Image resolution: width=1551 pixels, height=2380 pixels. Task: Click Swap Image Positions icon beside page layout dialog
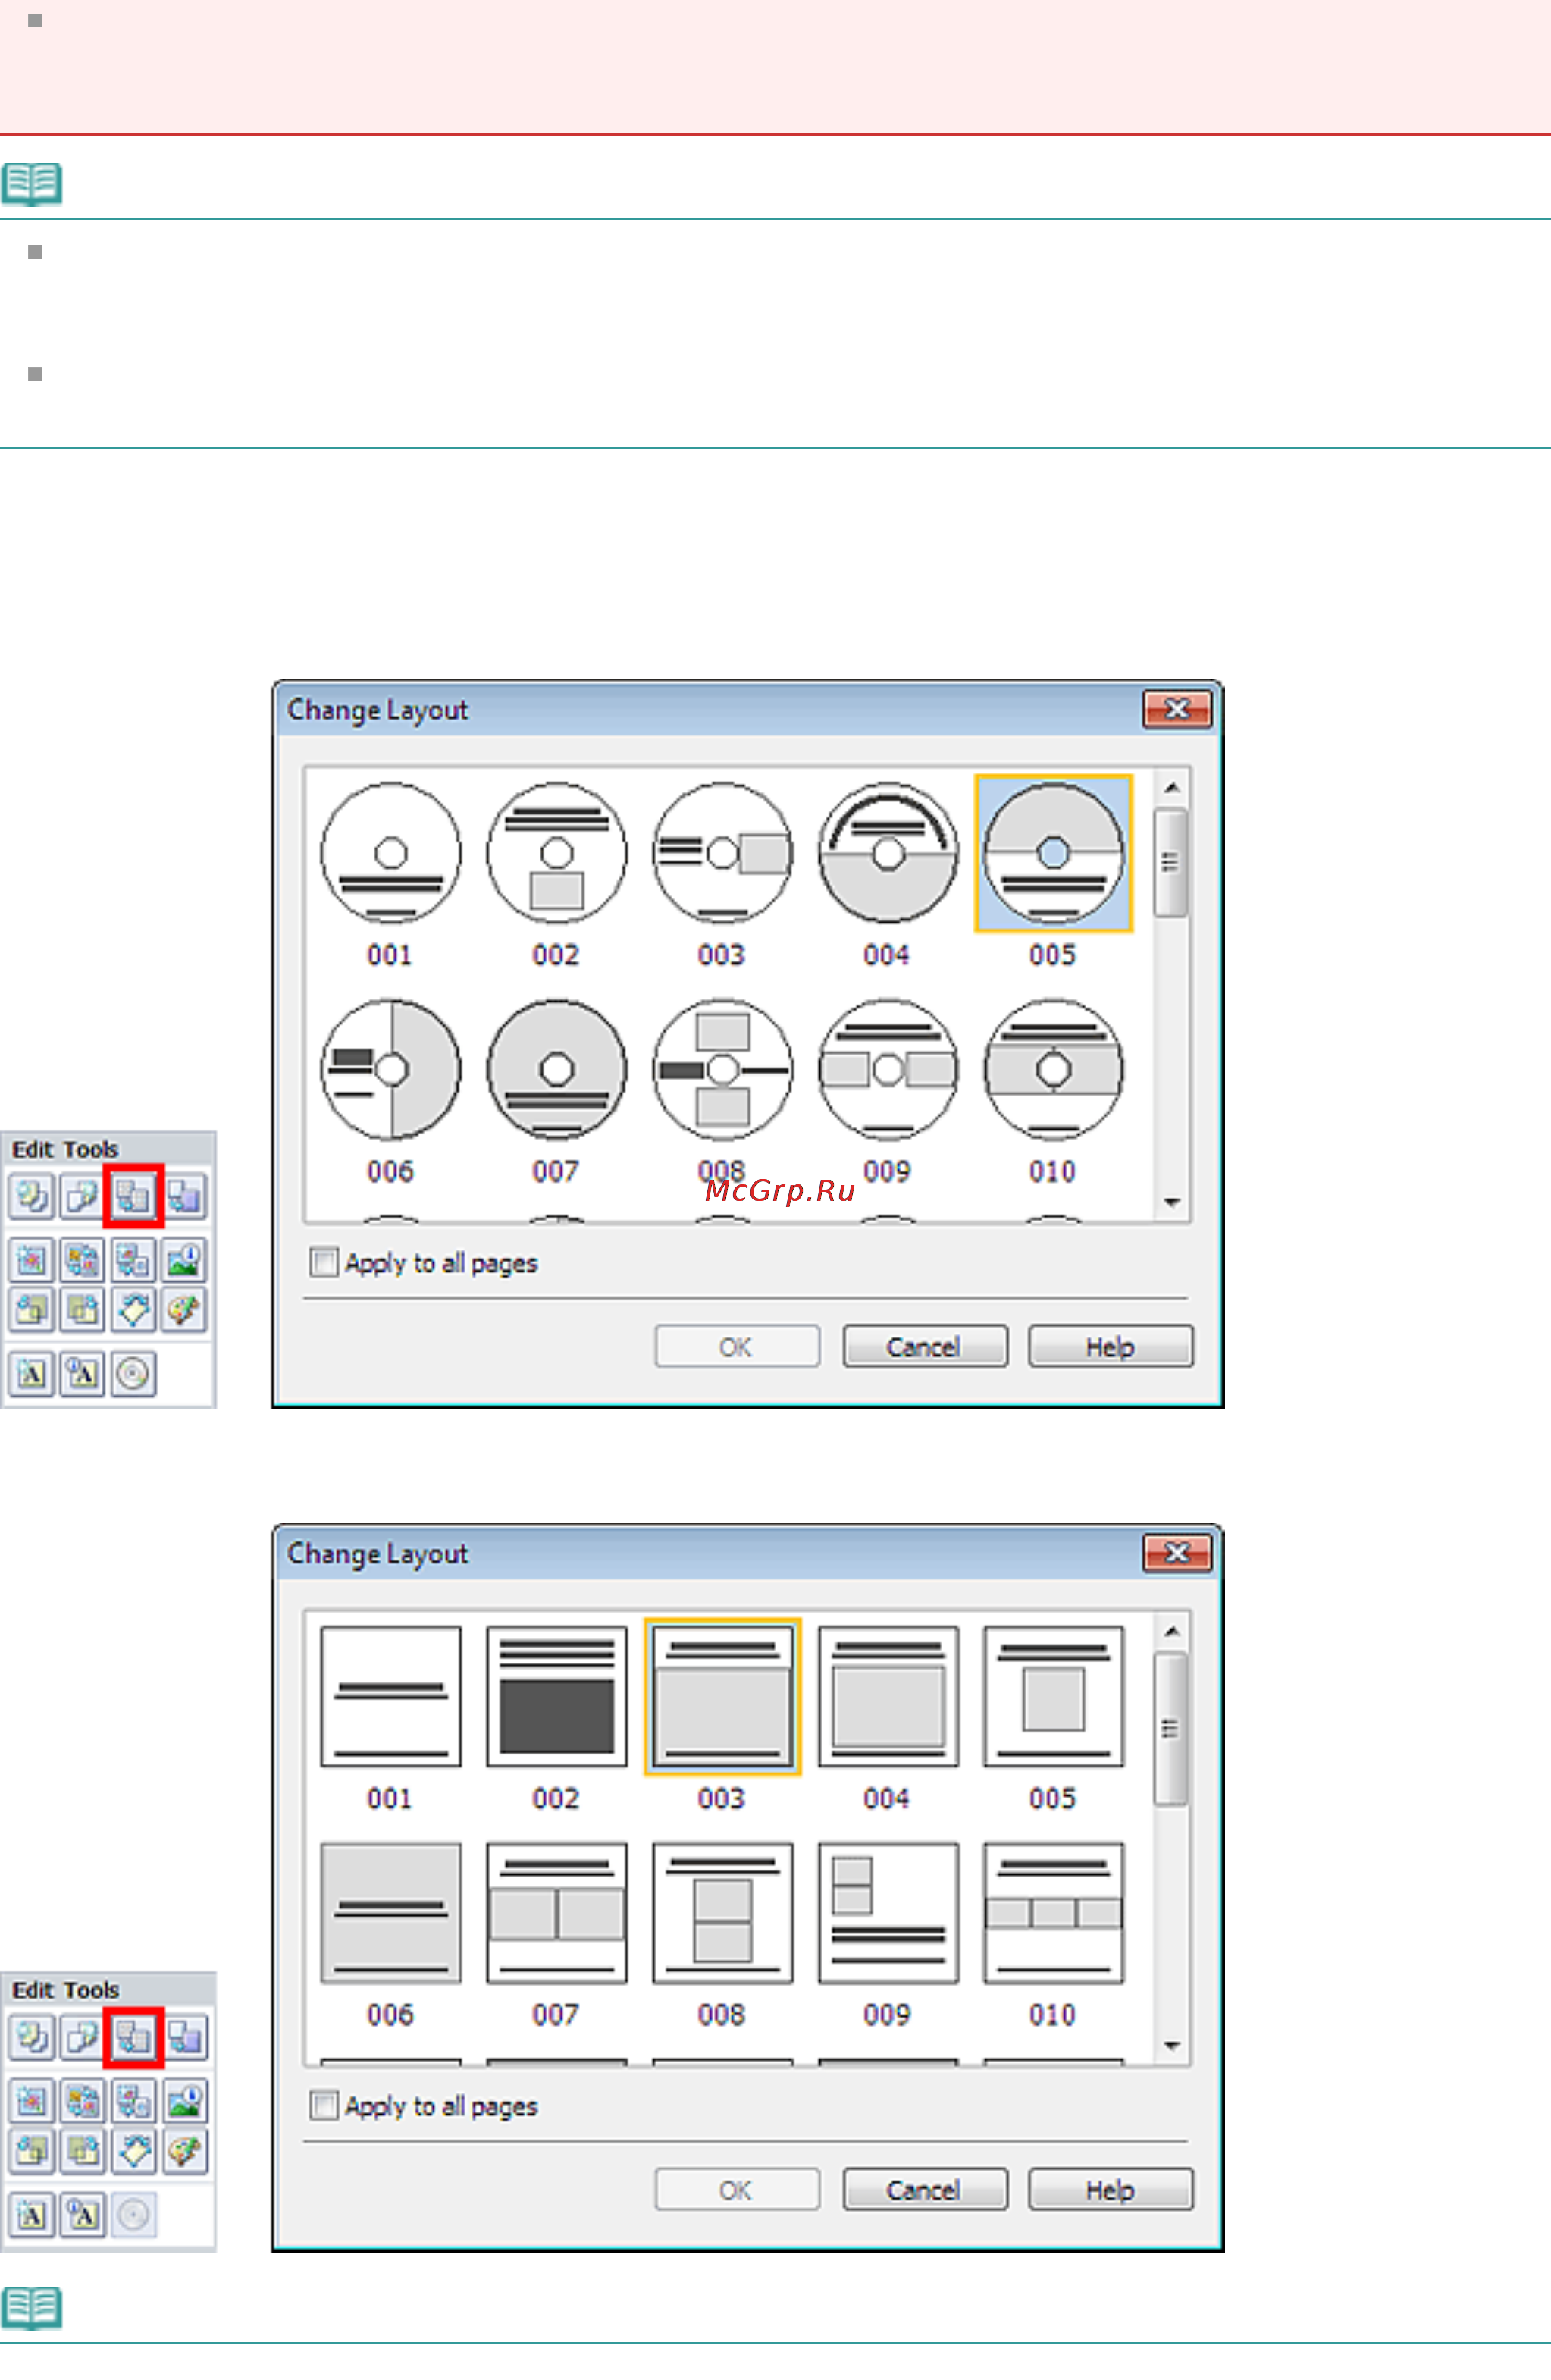[82, 2101]
